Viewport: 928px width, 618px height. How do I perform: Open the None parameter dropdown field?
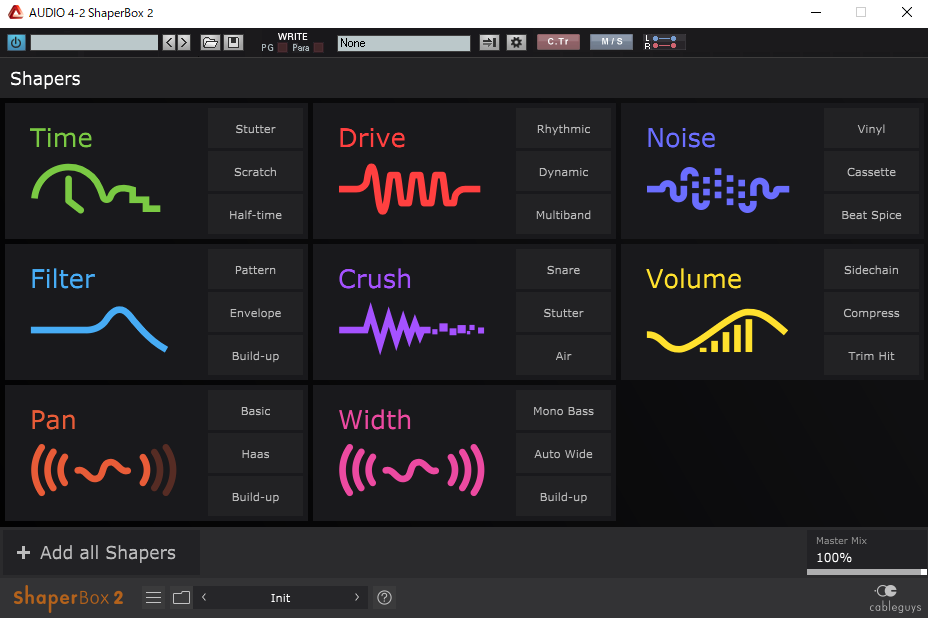click(404, 43)
